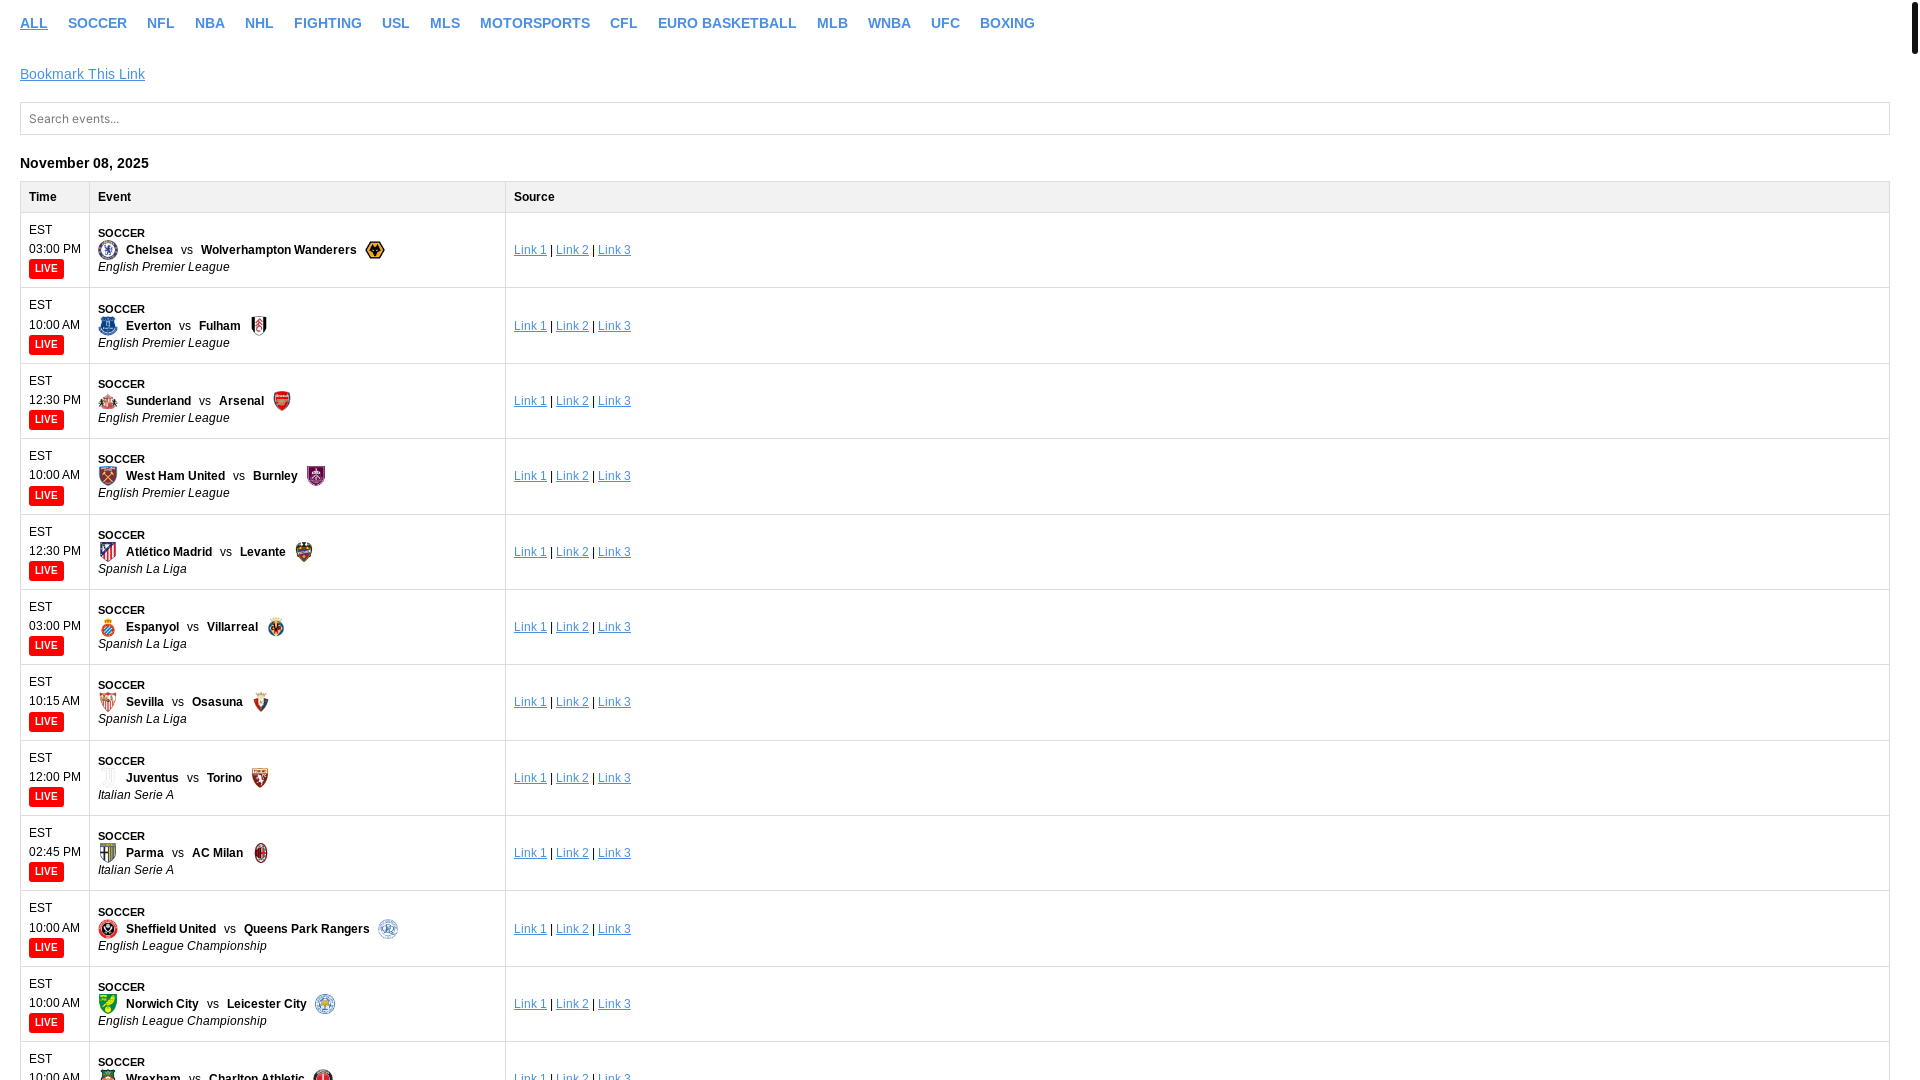This screenshot has height=1080, width=1920.
Task: Click the Time column header
Action: 55,197
